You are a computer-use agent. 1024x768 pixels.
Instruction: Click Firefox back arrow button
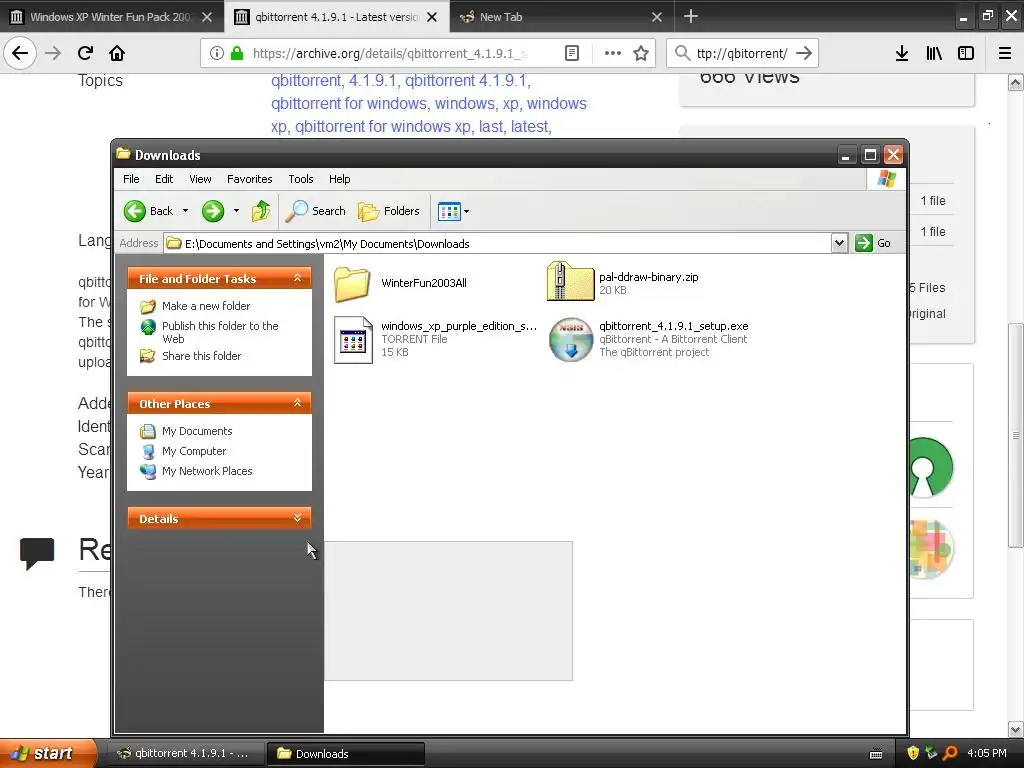20,53
